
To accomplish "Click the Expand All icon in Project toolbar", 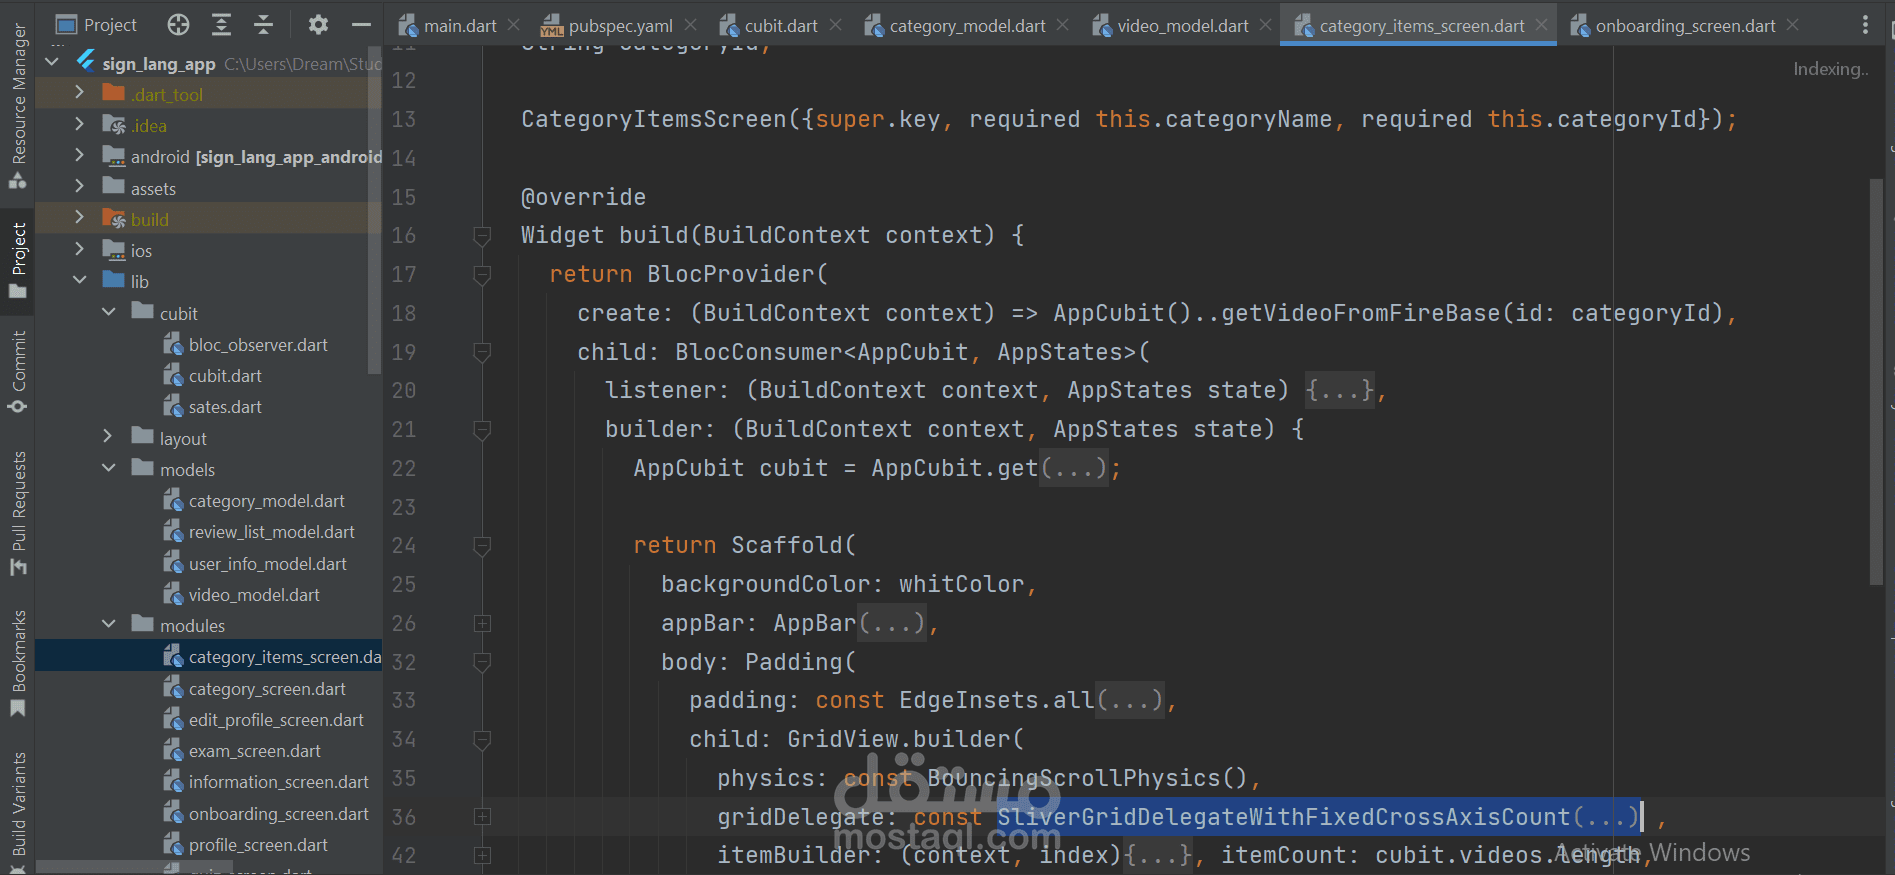I will [x=221, y=25].
